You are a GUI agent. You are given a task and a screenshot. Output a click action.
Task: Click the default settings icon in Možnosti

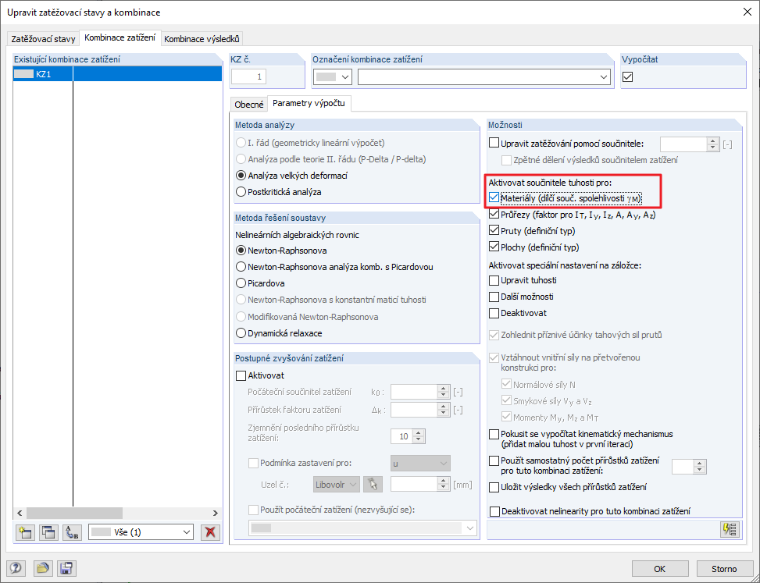730,529
